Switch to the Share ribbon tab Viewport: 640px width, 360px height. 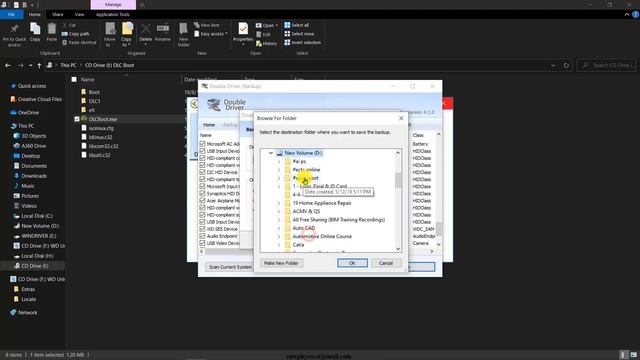[58, 15]
